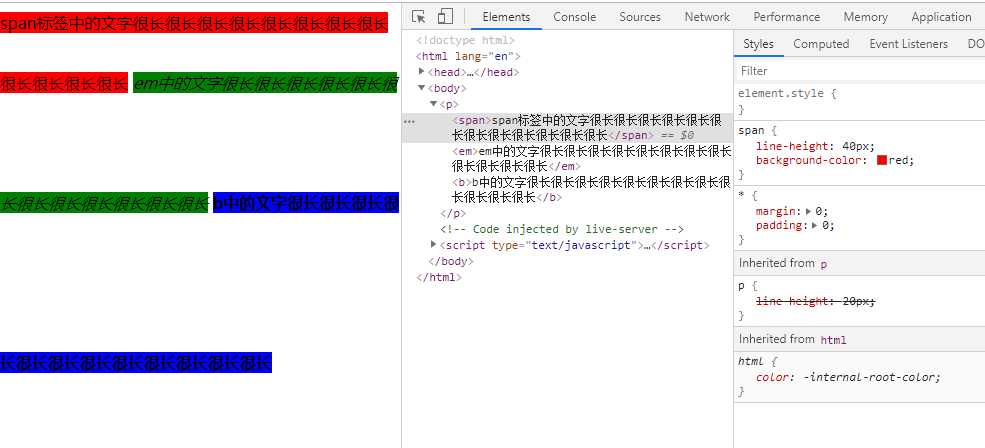Viewport: 985px width, 448px height.
Task: Select the Styles sidebar tab
Action: (x=758, y=44)
